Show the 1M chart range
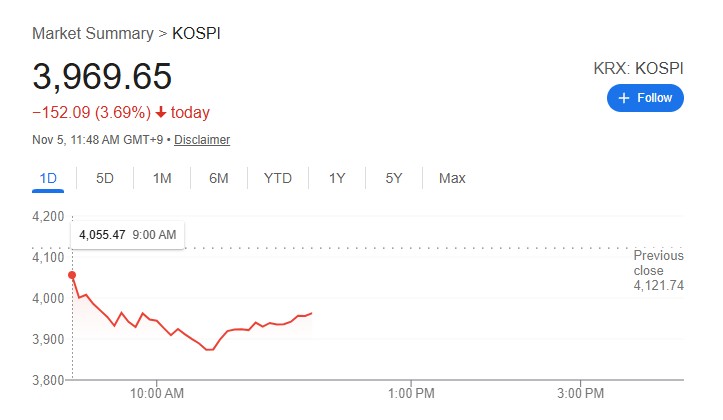The image size is (723, 420). 162,179
